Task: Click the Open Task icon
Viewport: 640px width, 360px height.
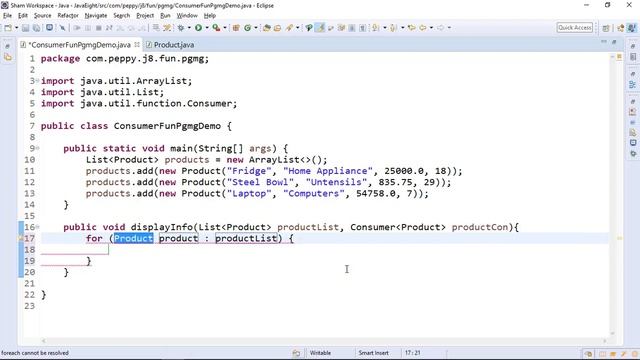Action: click(x=278, y=28)
